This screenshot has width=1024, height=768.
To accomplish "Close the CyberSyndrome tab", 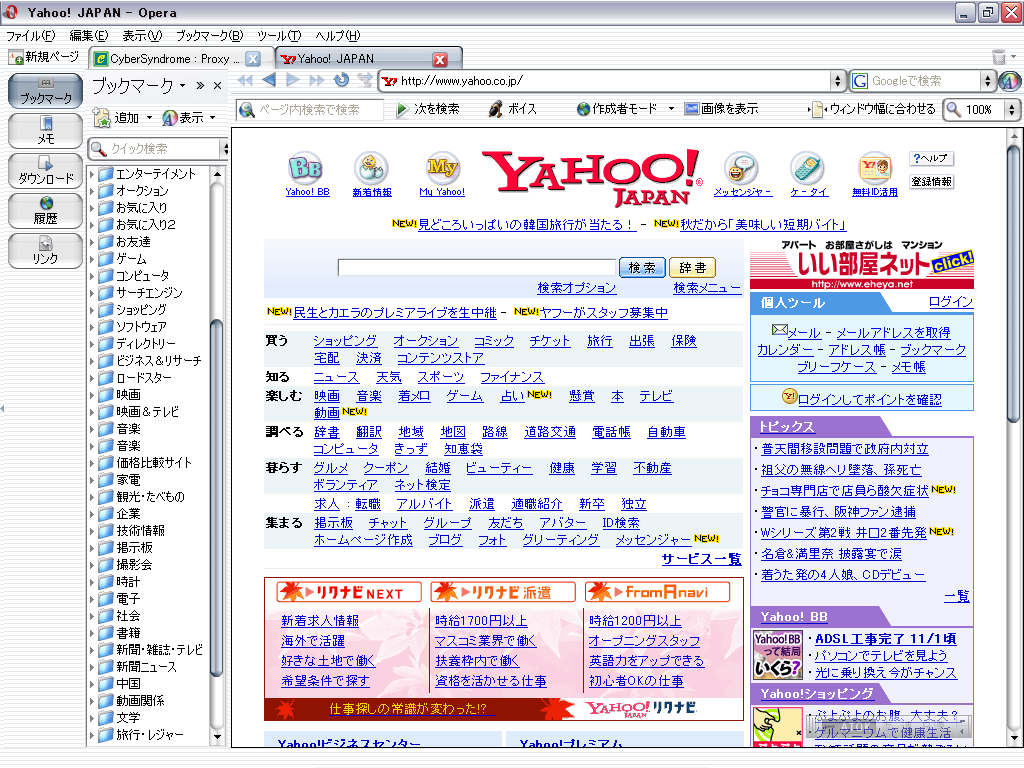I will [x=253, y=59].
